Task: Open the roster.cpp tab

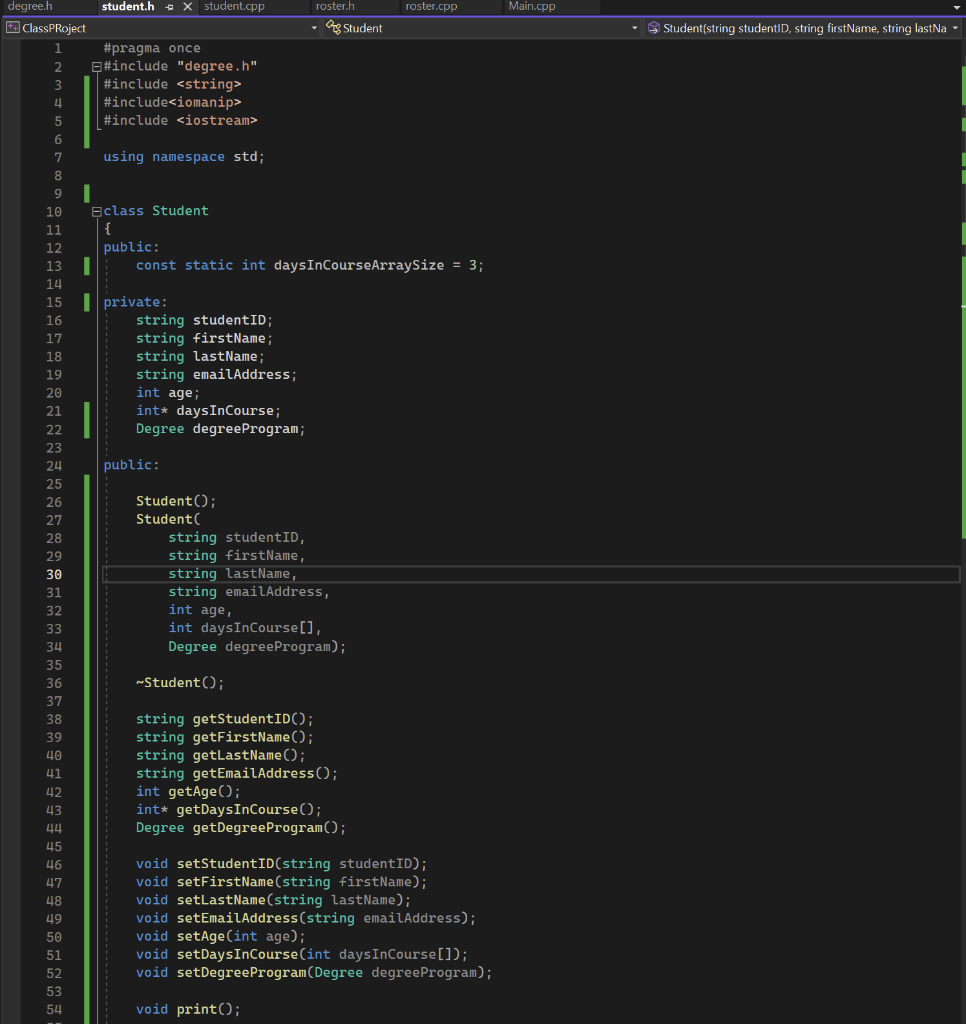Action: click(x=431, y=8)
